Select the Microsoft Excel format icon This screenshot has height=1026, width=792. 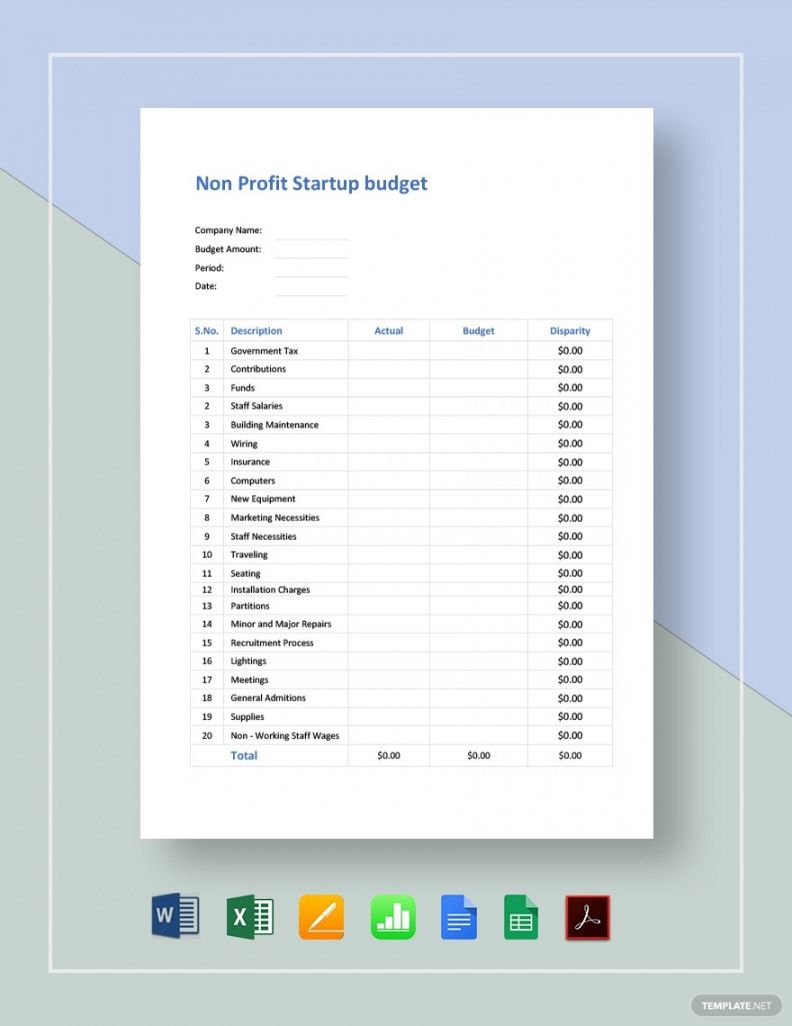(x=250, y=916)
